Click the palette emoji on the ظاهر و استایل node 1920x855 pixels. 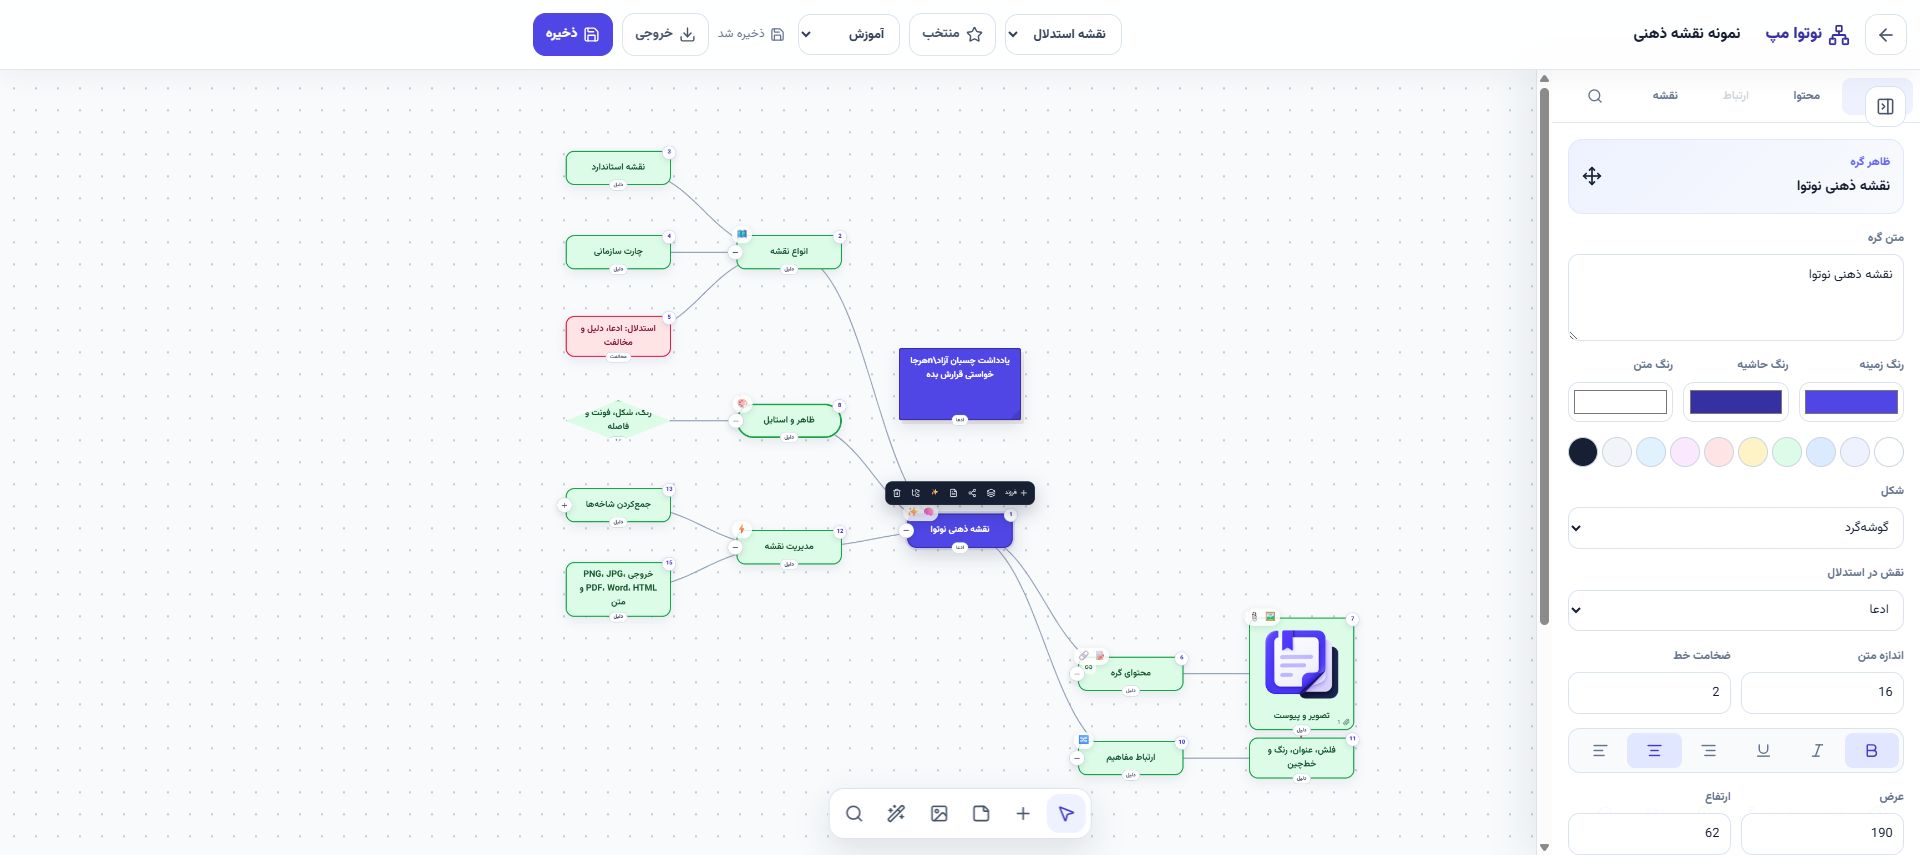tap(742, 404)
